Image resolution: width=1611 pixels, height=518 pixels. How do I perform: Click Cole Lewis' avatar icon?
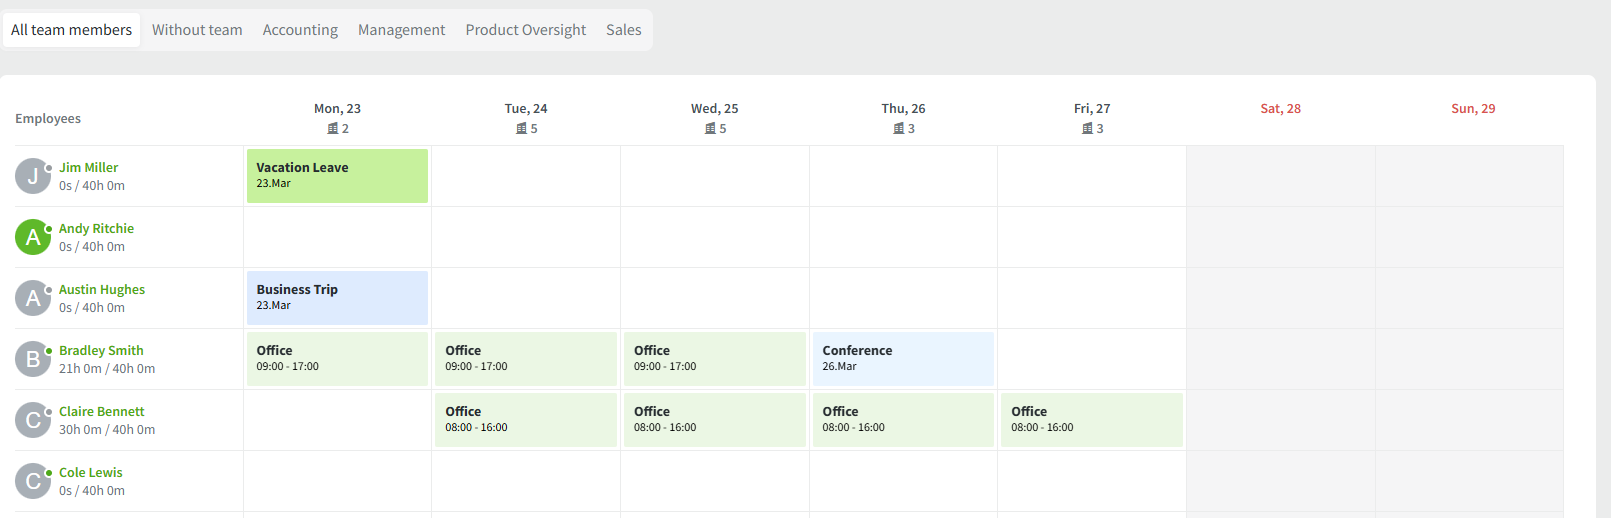33,481
